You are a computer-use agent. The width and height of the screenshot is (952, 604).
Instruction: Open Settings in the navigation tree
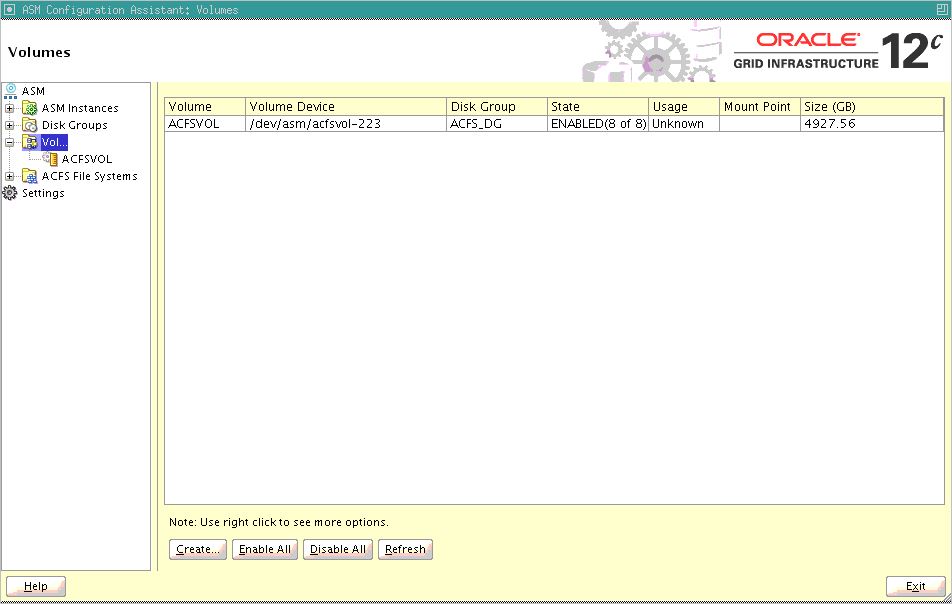[x=43, y=193]
